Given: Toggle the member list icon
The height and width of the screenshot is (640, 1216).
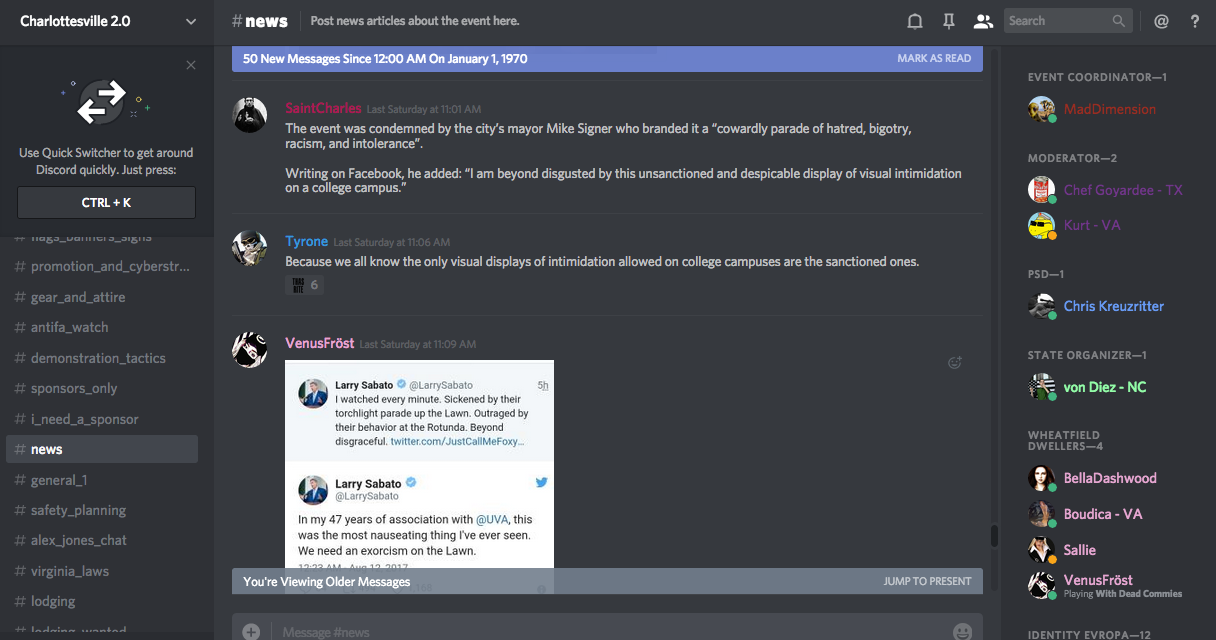Looking at the screenshot, I should click(x=982, y=21).
